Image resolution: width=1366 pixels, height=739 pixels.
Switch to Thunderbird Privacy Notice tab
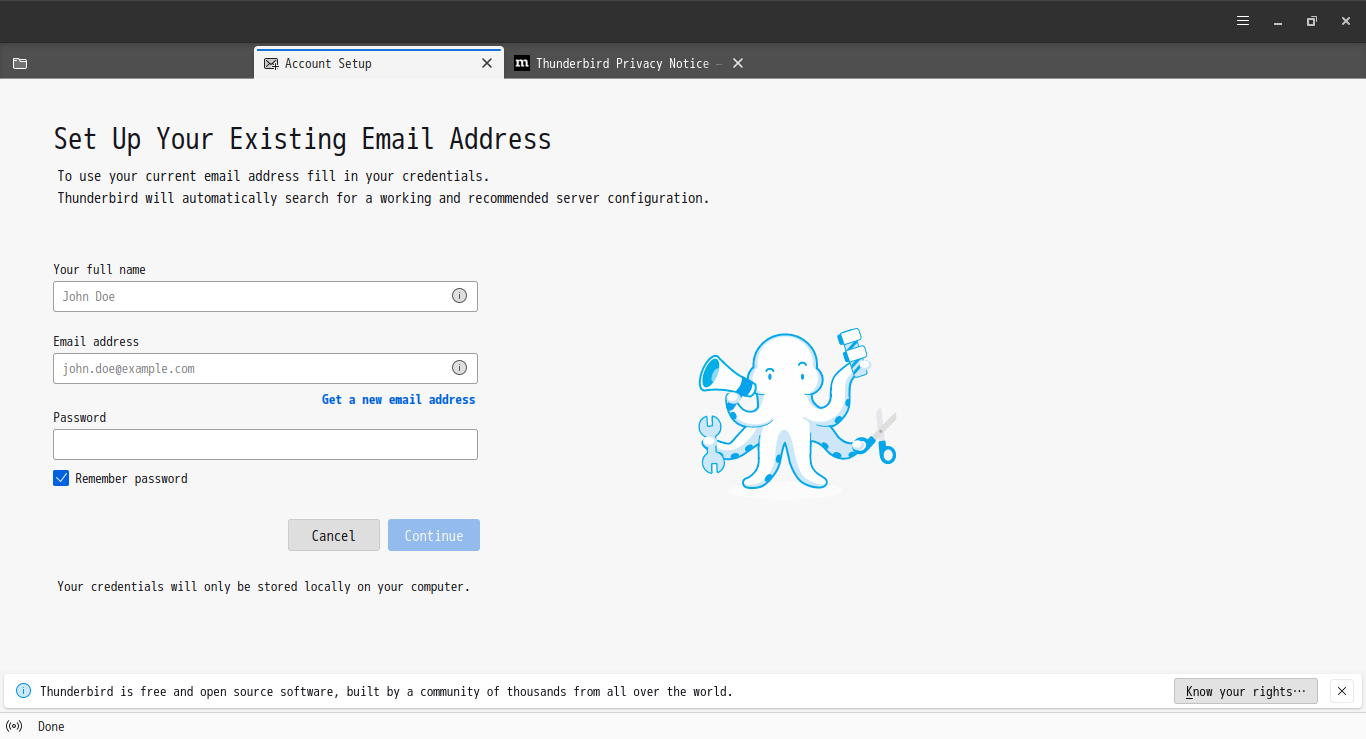coord(630,63)
